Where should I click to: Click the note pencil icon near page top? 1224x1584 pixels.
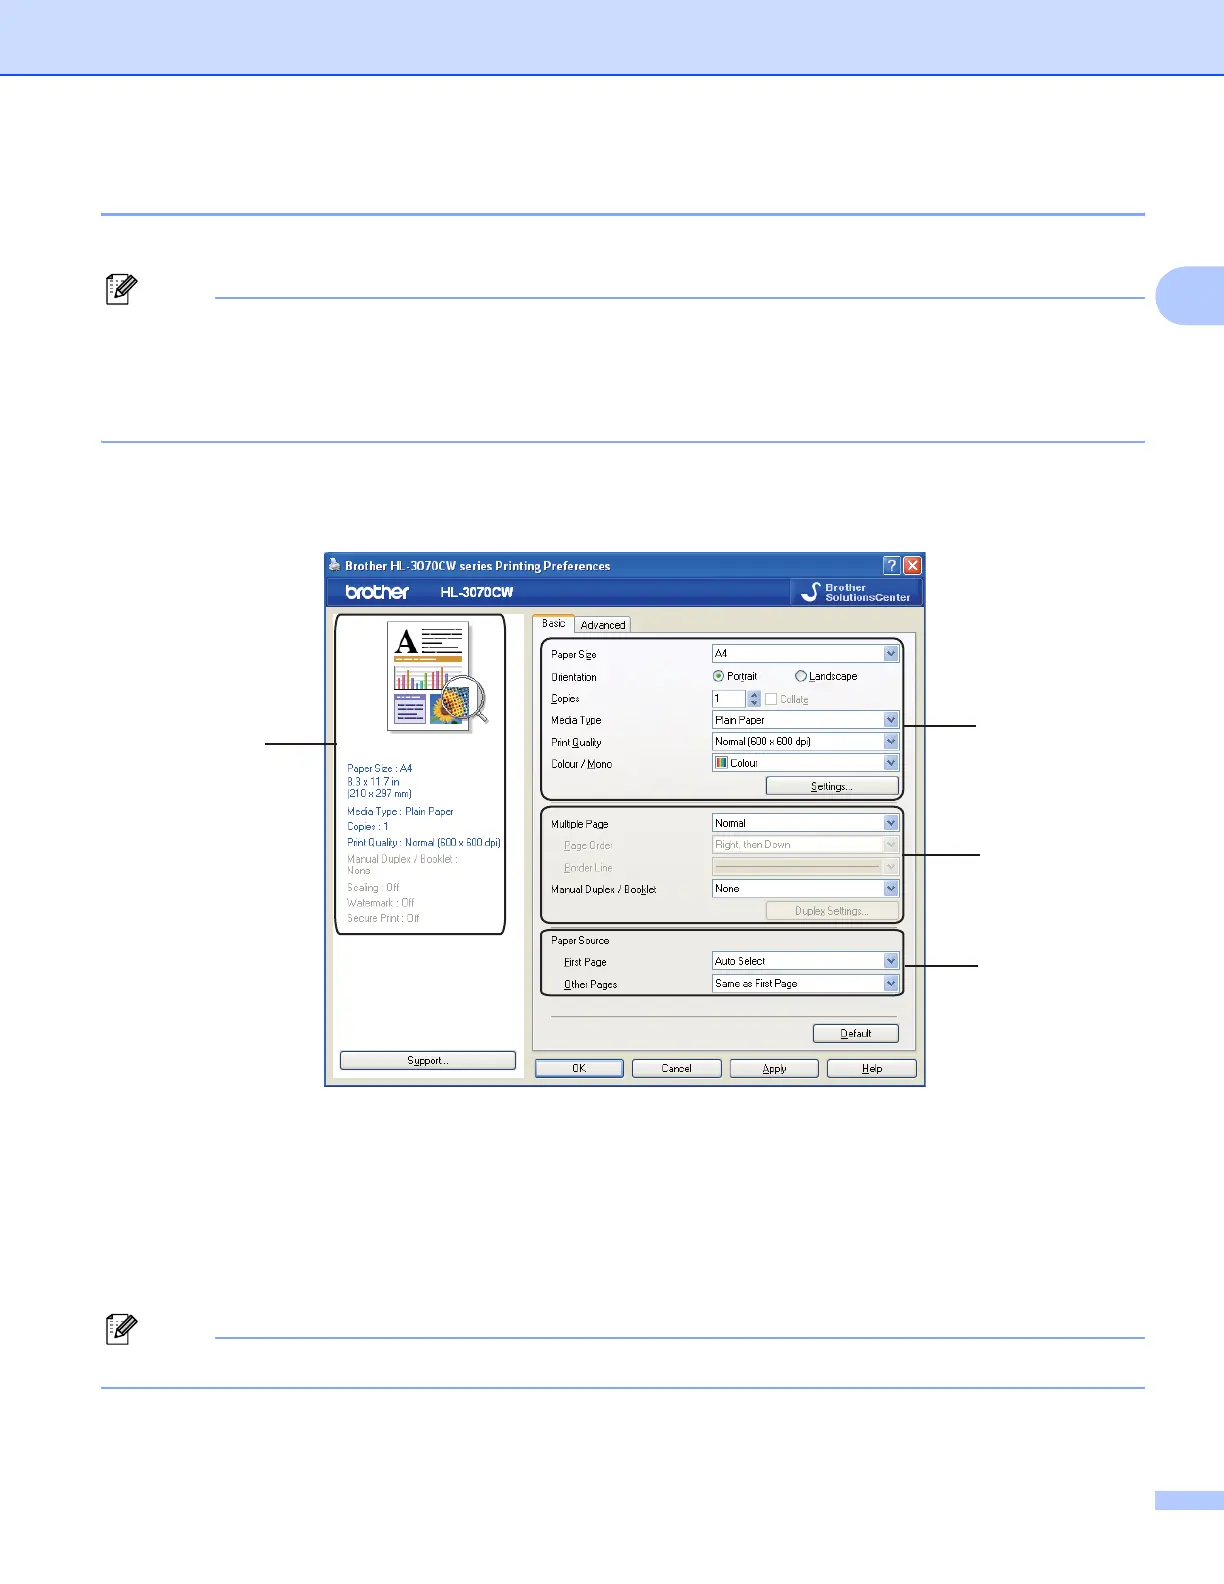pyautogui.click(x=121, y=289)
